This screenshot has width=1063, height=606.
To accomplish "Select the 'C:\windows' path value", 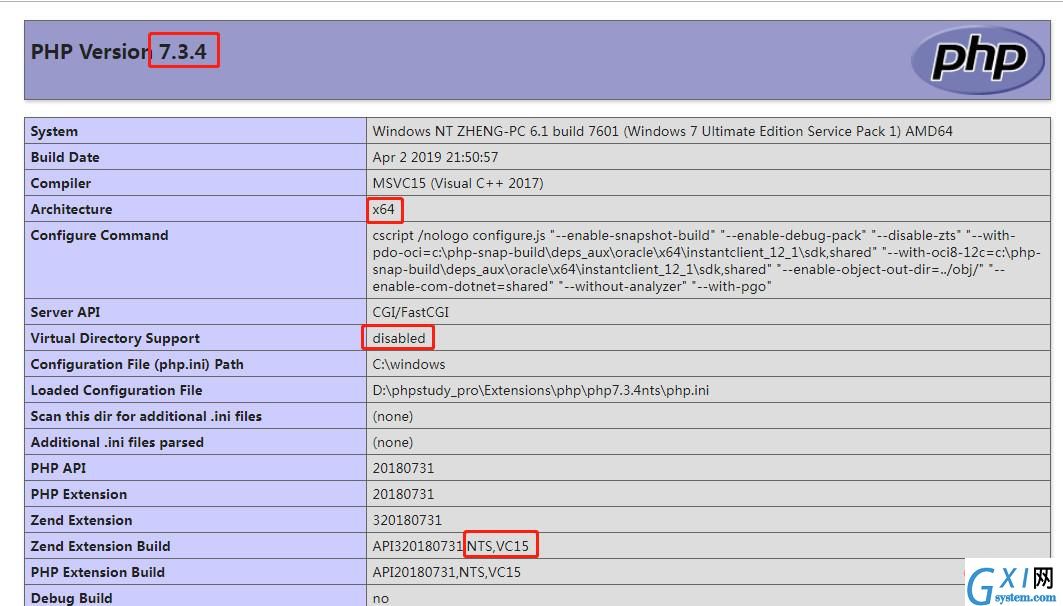I will 409,365.
